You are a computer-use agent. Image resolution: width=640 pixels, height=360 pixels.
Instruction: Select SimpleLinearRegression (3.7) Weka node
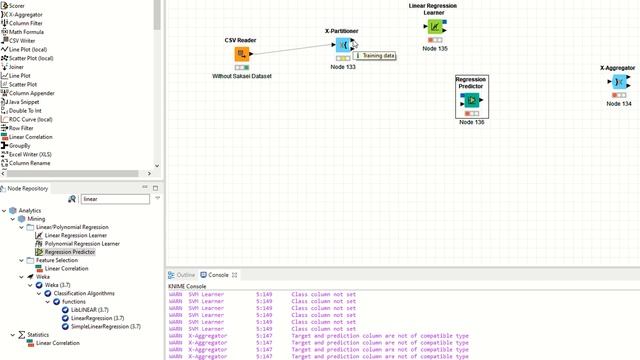106,327
